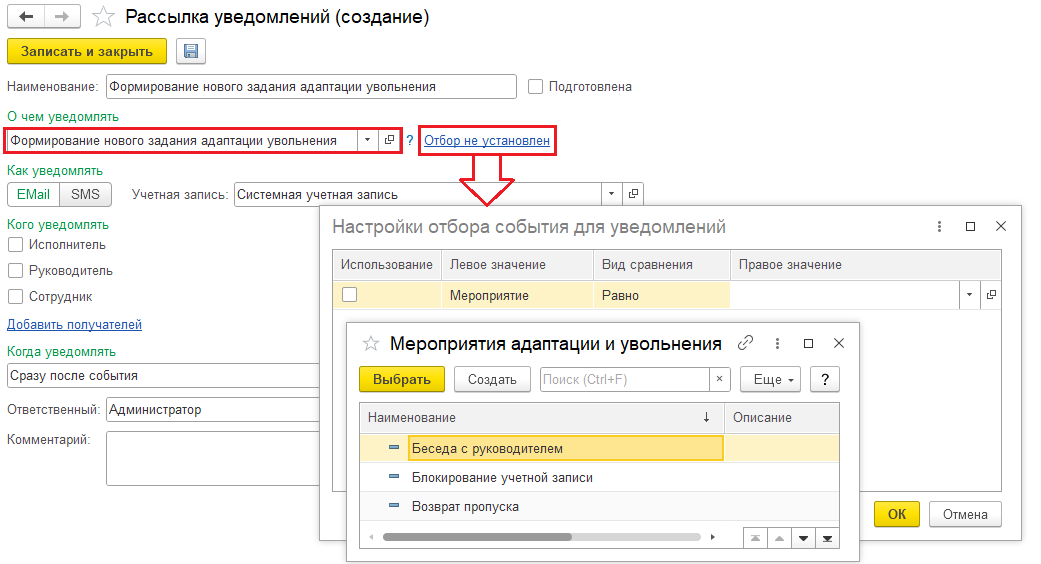Toggle the Использование checkbox for Мероприятие row

(x=350, y=295)
